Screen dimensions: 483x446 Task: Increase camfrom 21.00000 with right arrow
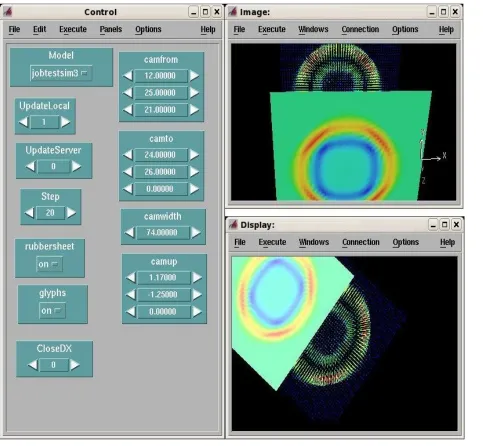[x=194, y=109]
